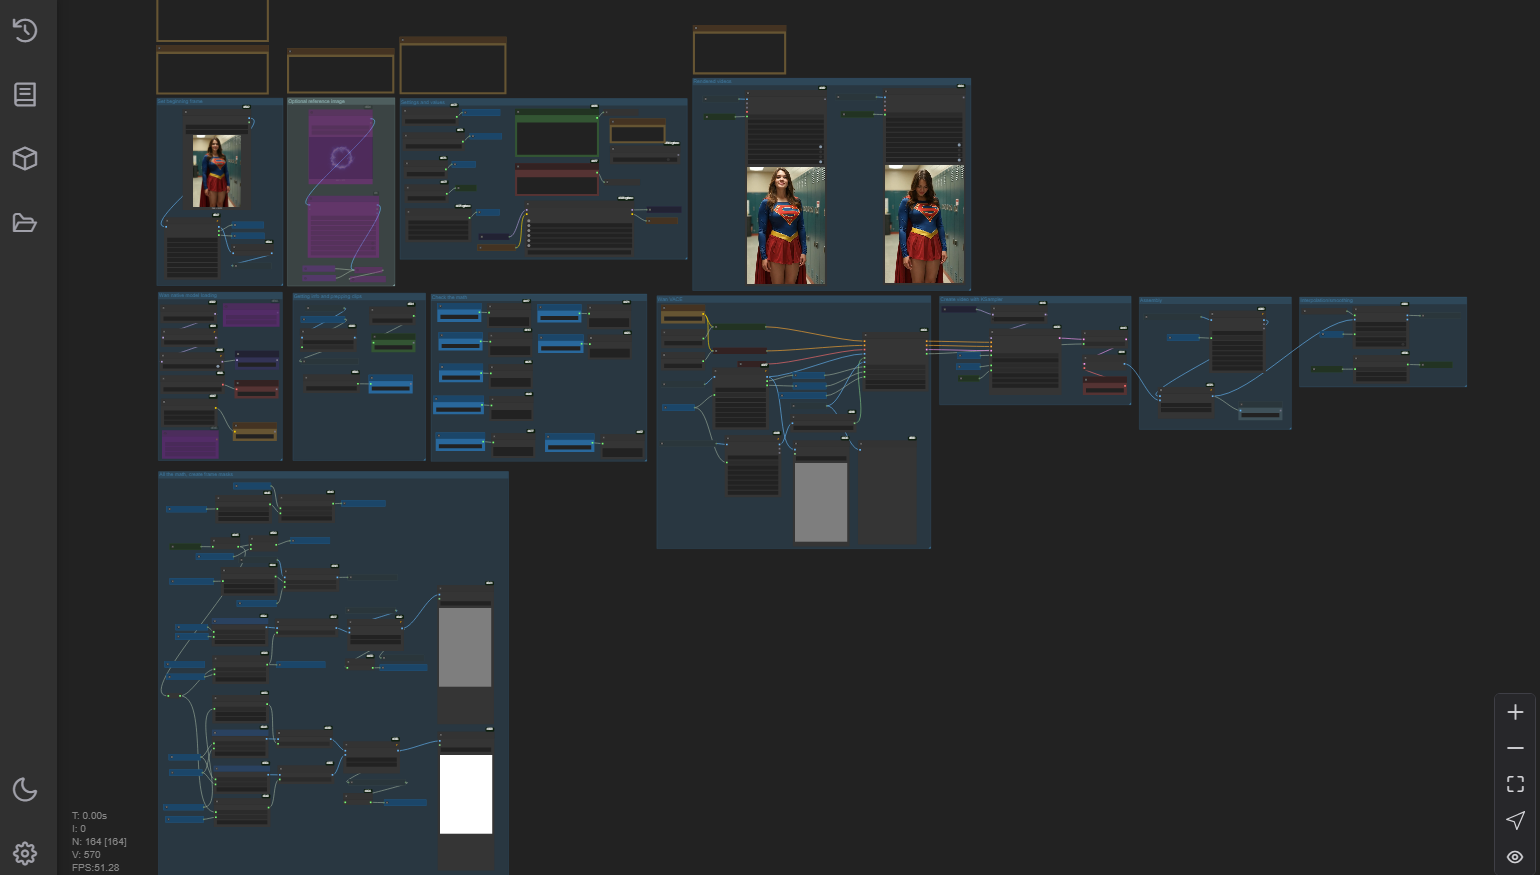
Task: Select the image in Set beginning frame group
Action: coord(216,171)
